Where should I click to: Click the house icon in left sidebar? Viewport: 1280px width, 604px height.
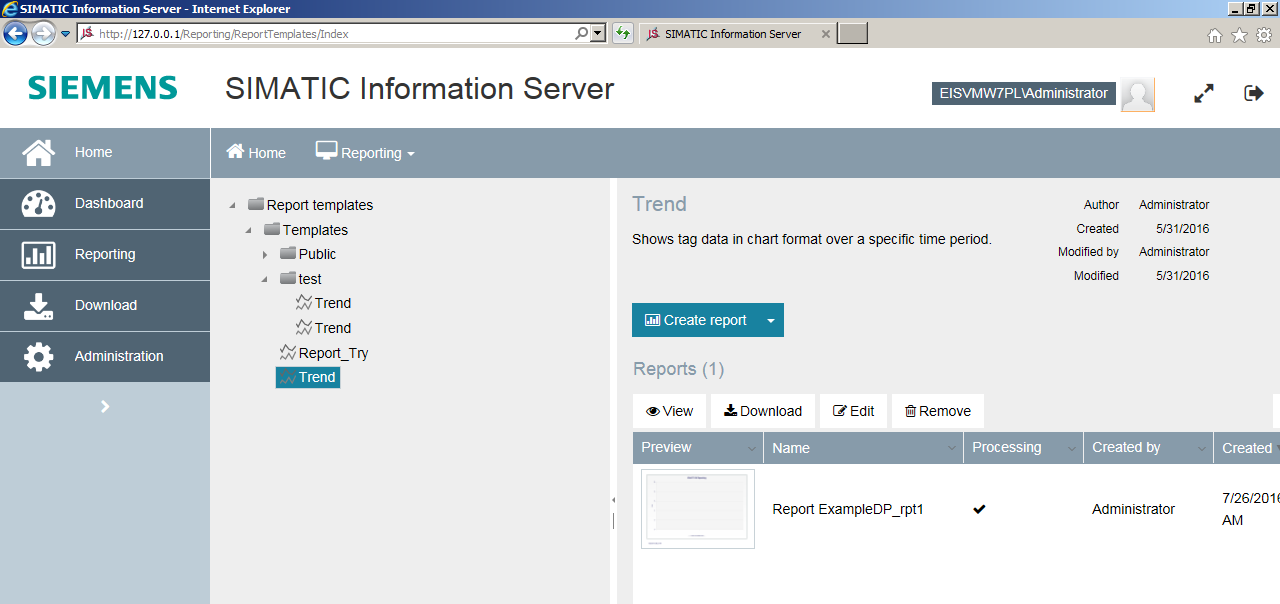click(x=39, y=153)
